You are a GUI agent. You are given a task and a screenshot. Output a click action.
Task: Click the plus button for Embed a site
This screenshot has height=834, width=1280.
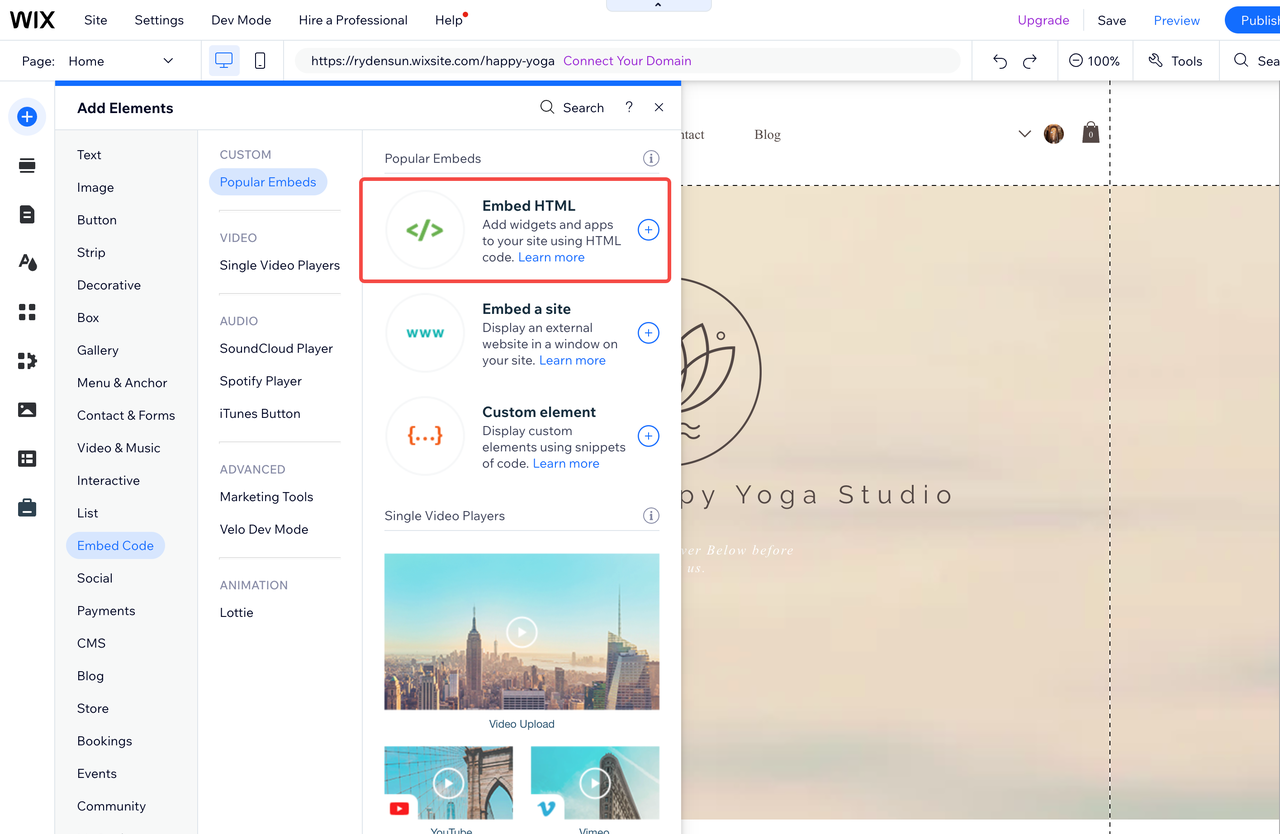[648, 333]
